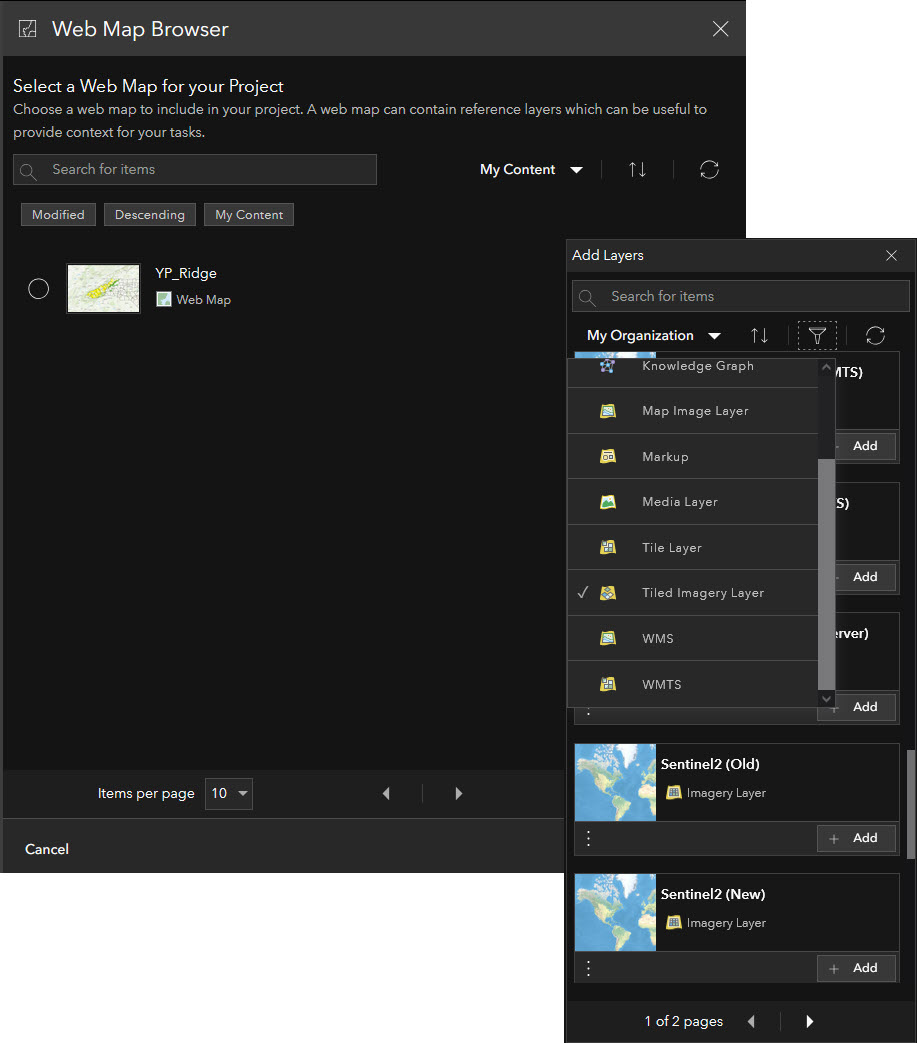Select the YP_Ridge web map radio button
917x1043 pixels.
pyautogui.click(x=38, y=288)
